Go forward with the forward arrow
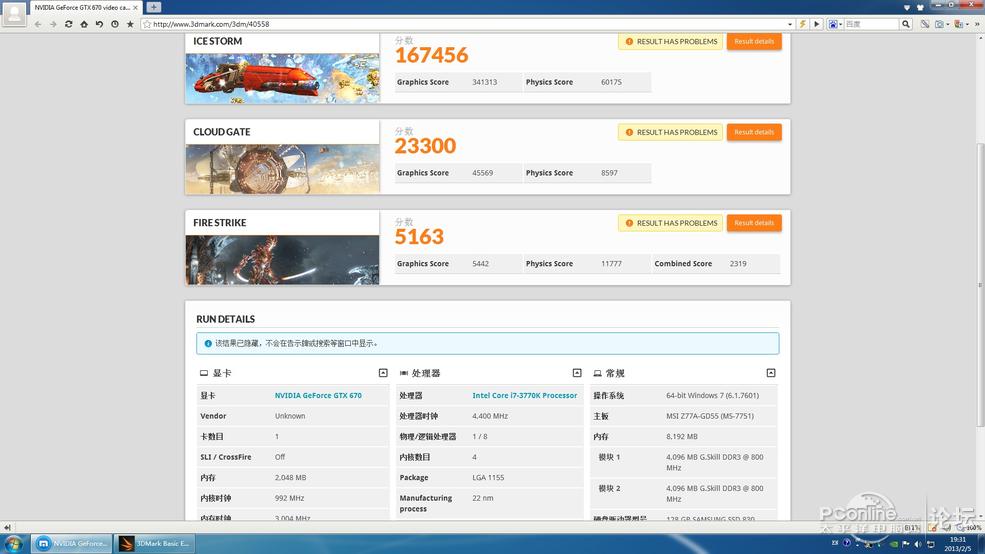The image size is (985, 554). (53, 24)
